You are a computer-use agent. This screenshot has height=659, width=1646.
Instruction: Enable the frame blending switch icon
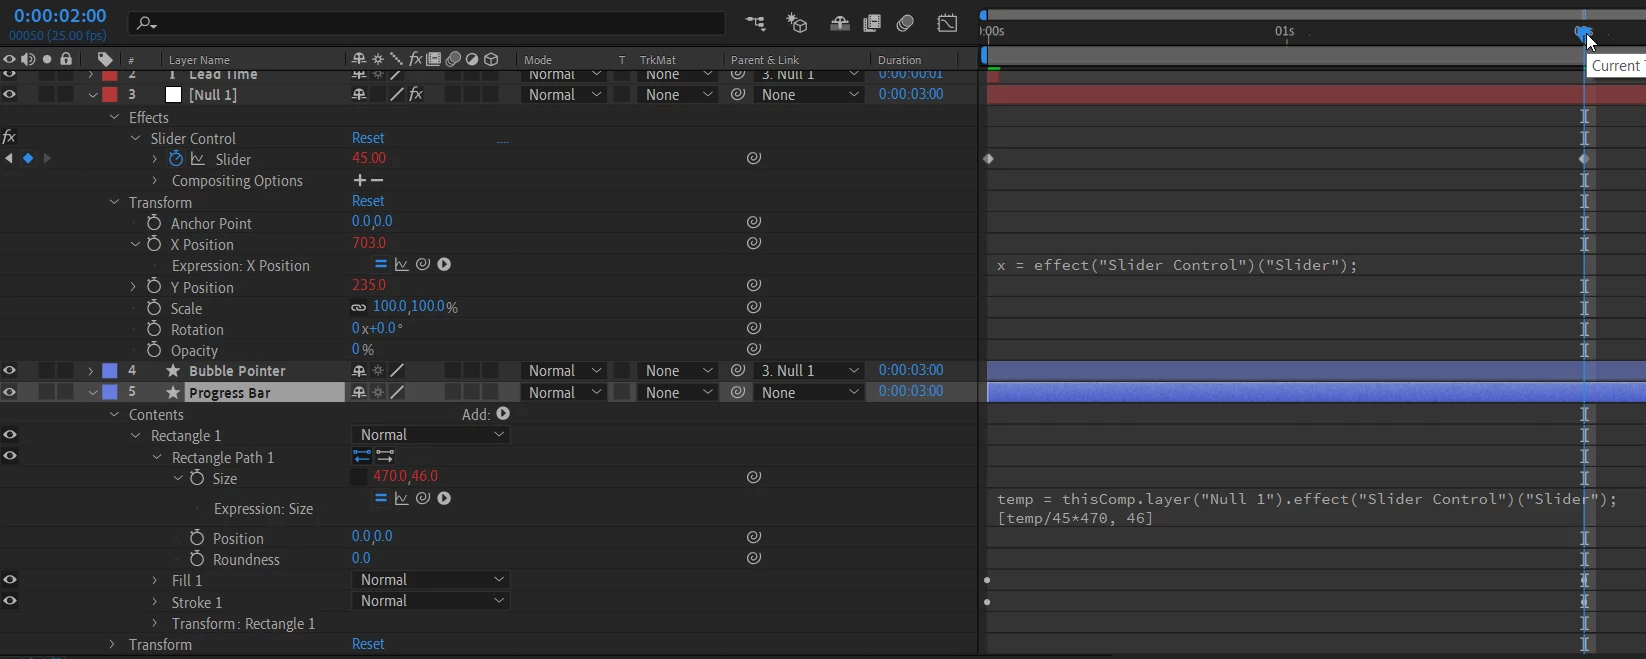tap(872, 23)
